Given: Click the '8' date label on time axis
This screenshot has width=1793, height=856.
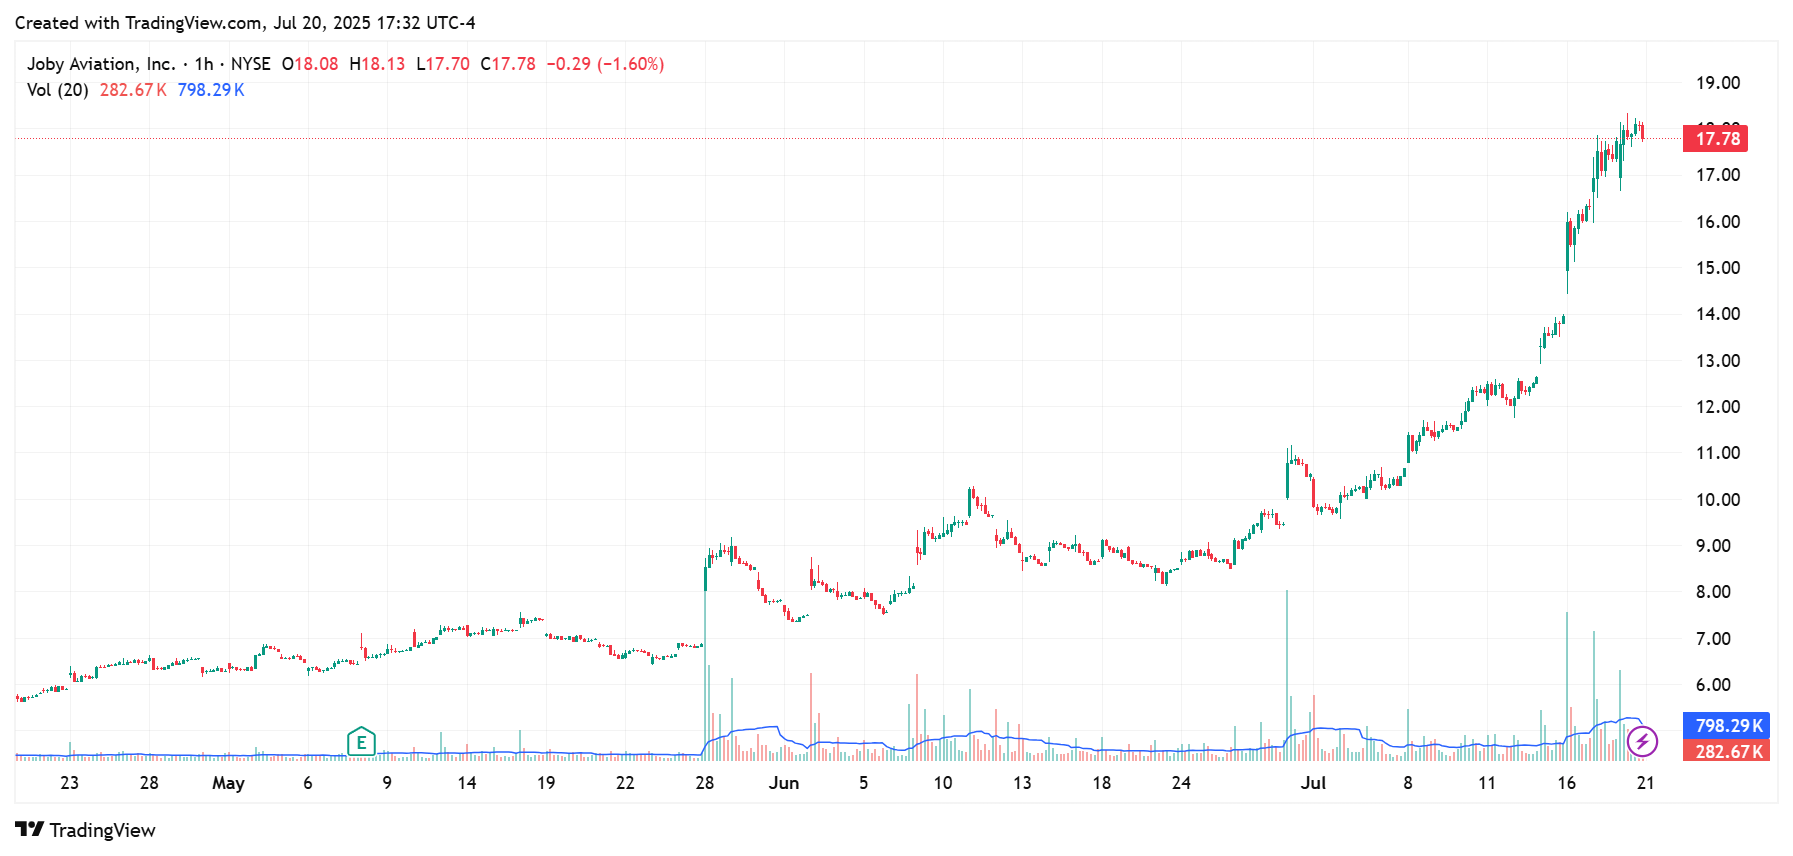Looking at the screenshot, I should [1408, 783].
